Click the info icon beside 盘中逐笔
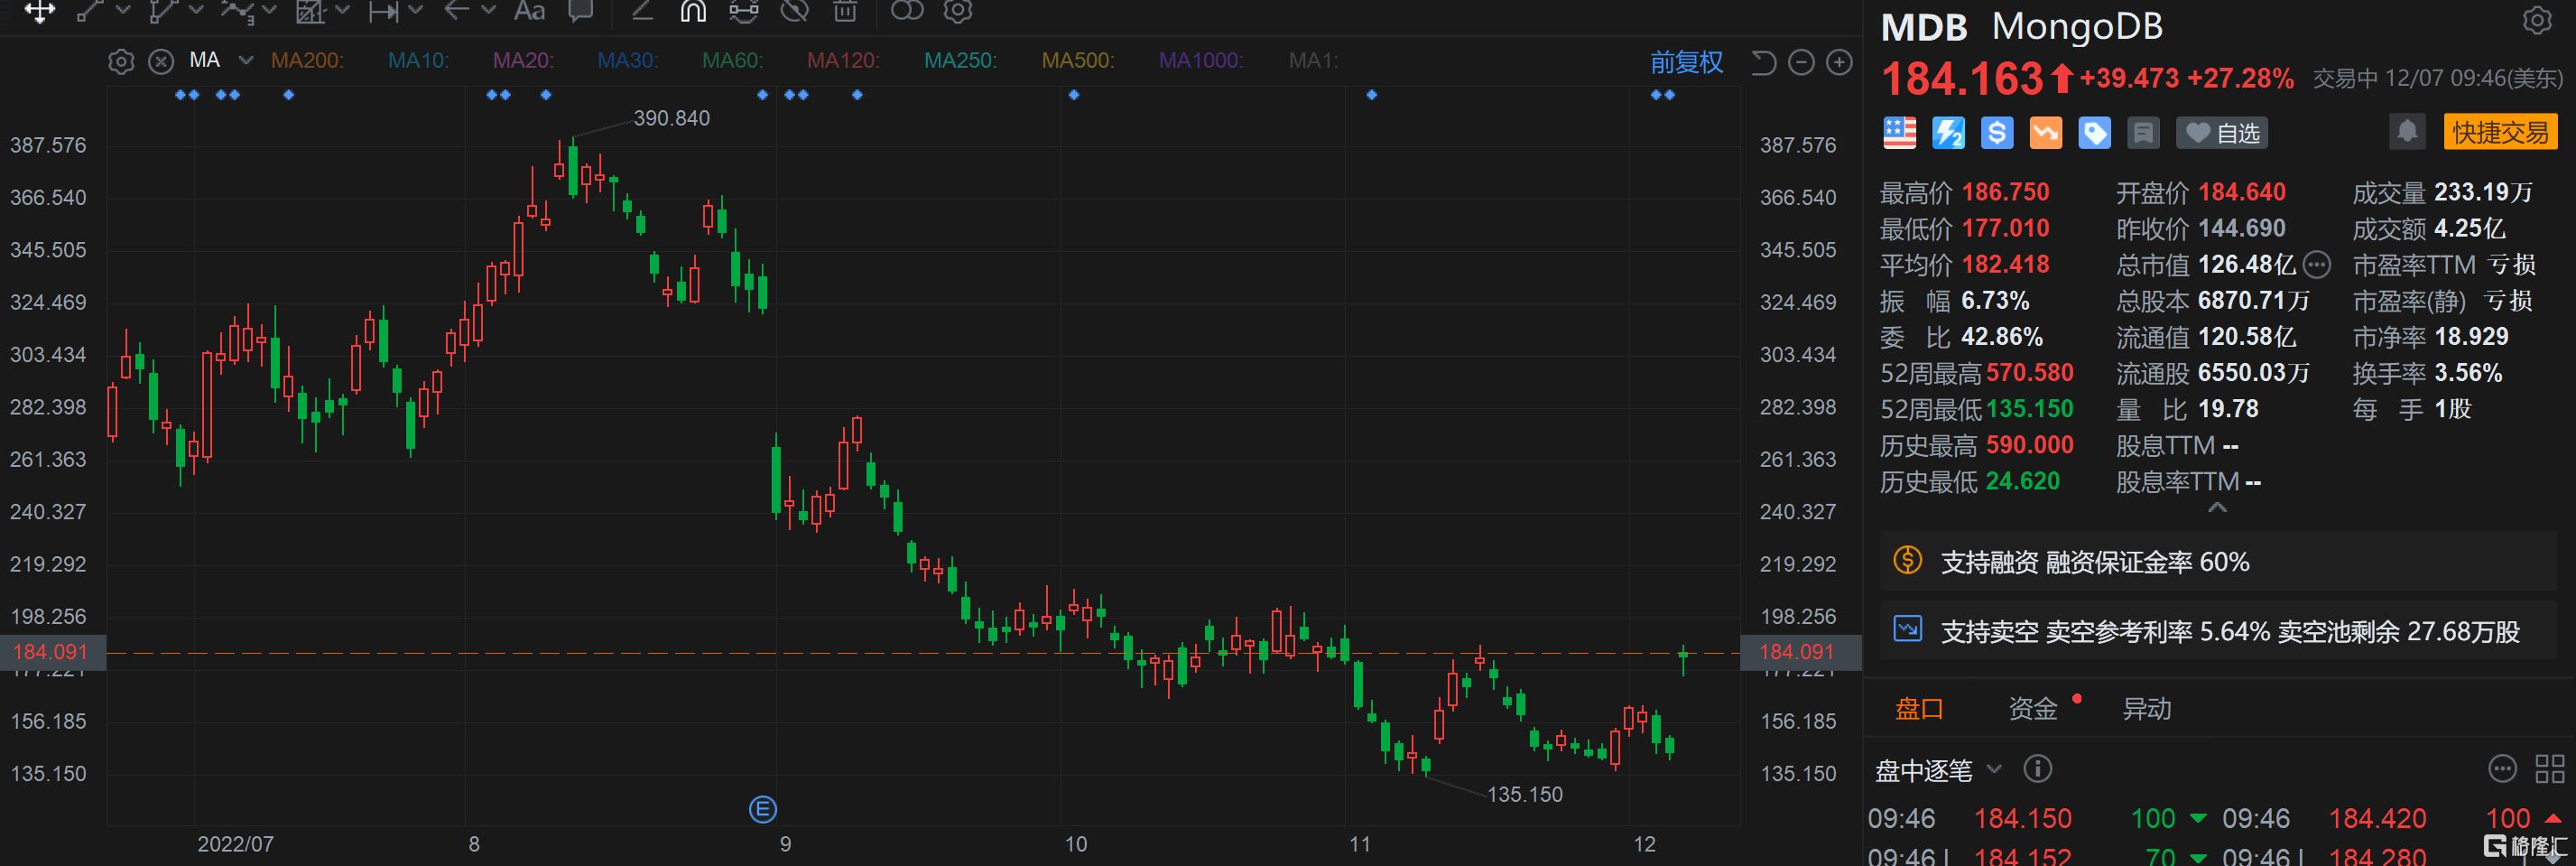 click(2037, 768)
